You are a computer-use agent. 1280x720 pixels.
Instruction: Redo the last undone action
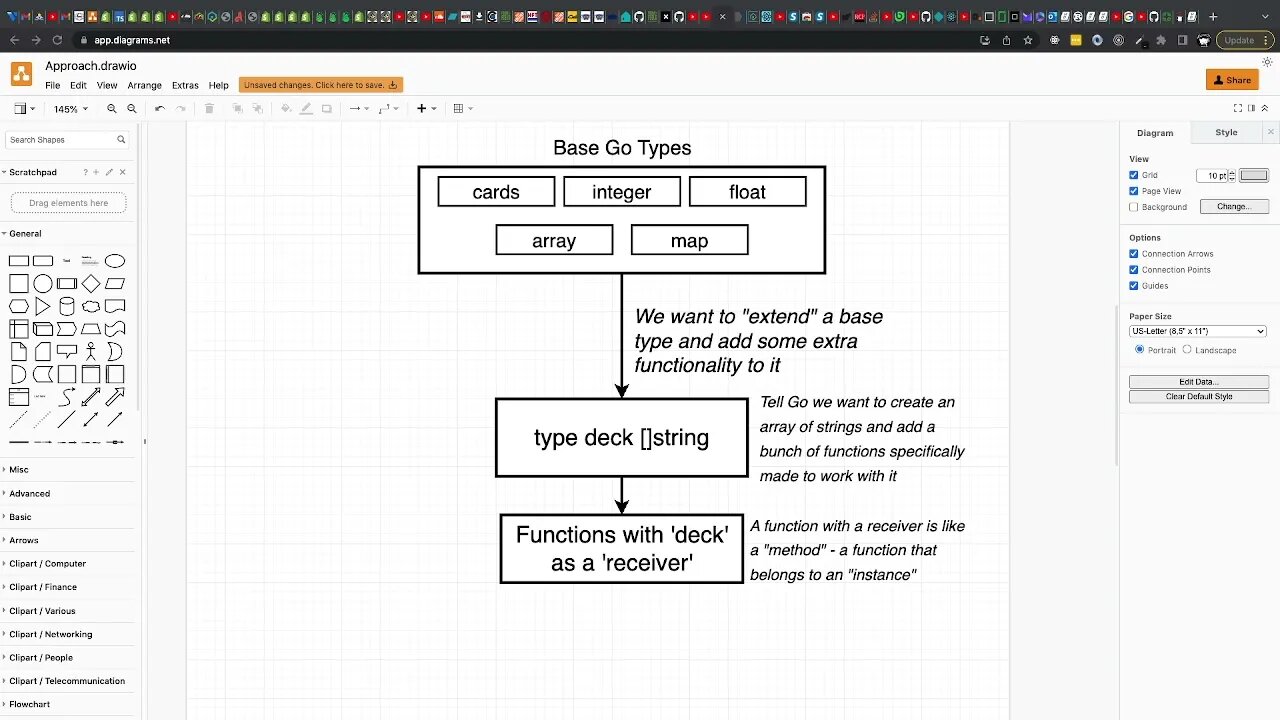[181, 109]
